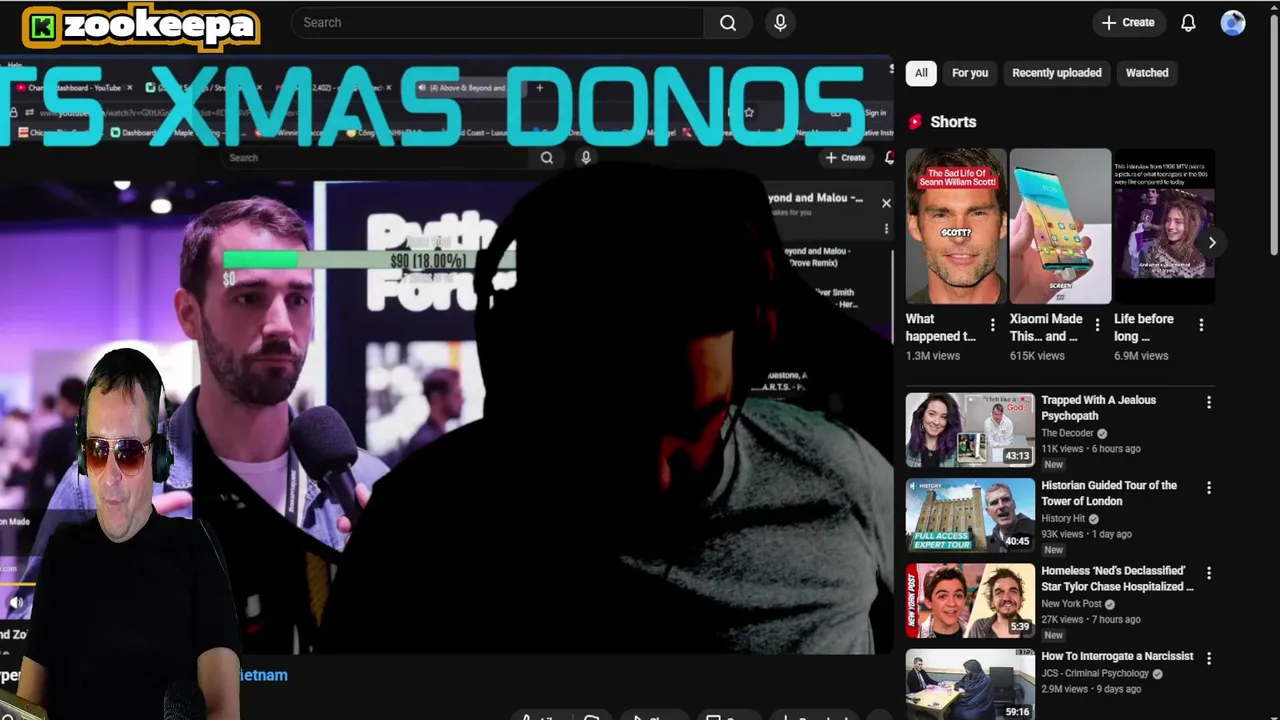The width and height of the screenshot is (1280, 720).
Task: Select the For you filter chip
Action: [970, 73]
